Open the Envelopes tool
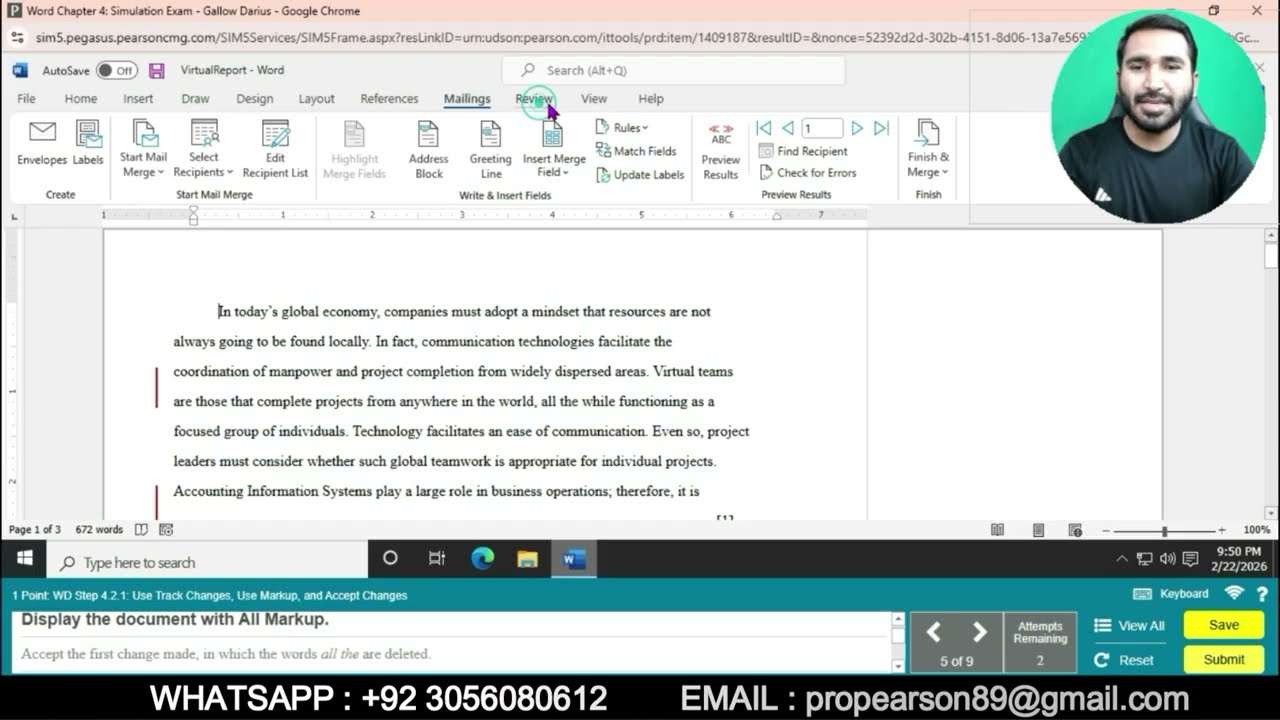The width and height of the screenshot is (1280, 720). 42,143
